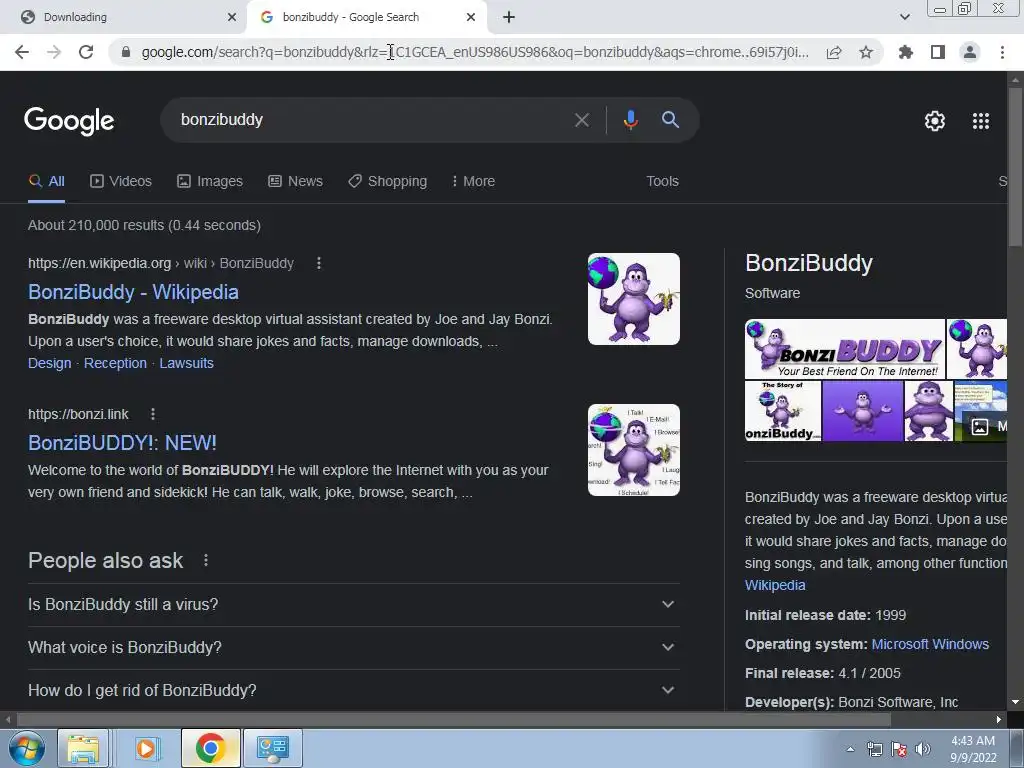Open the Chrome side panel icon
Viewport: 1024px width, 768px height.
point(938,52)
